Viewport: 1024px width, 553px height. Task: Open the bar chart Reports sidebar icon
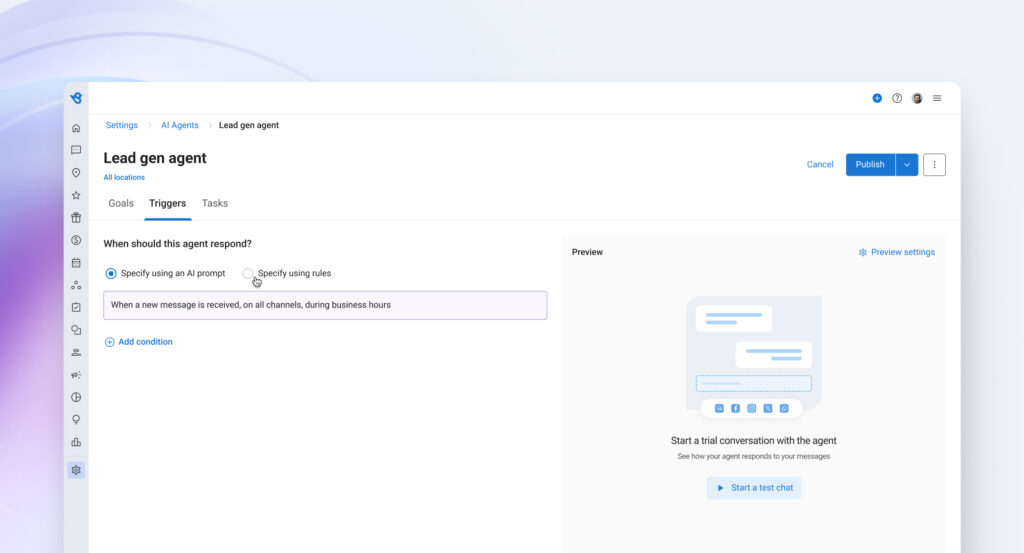[76, 442]
